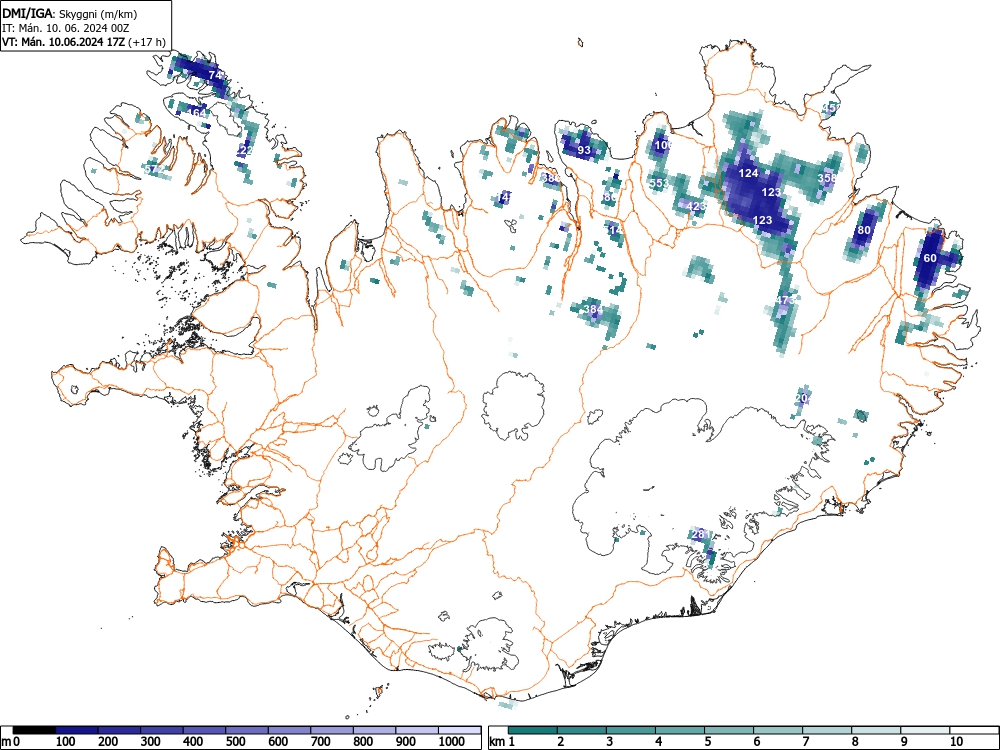The image size is (1000, 750).
Task: Click the 'DMI/IGA: Skyggni (m/km)' title line
Action: (70, 13)
